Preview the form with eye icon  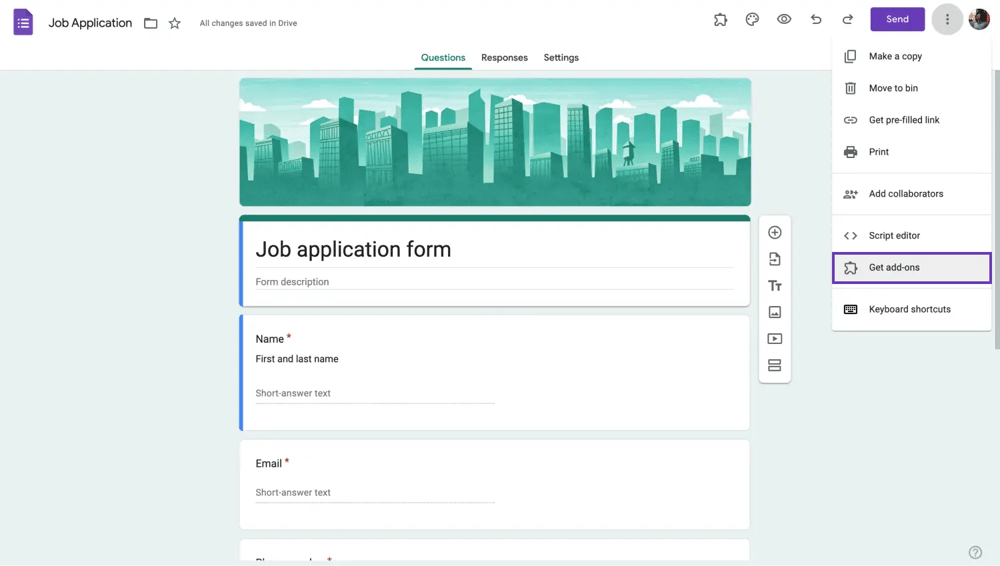coord(784,20)
